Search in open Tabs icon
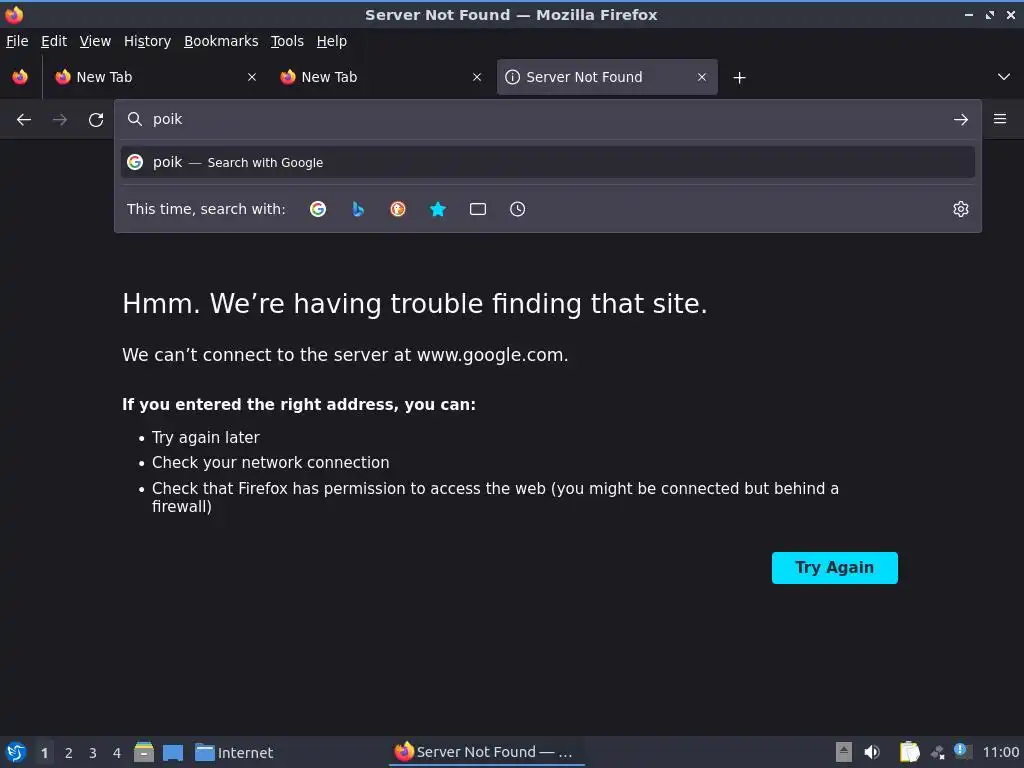The image size is (1024, 768). 478,209
